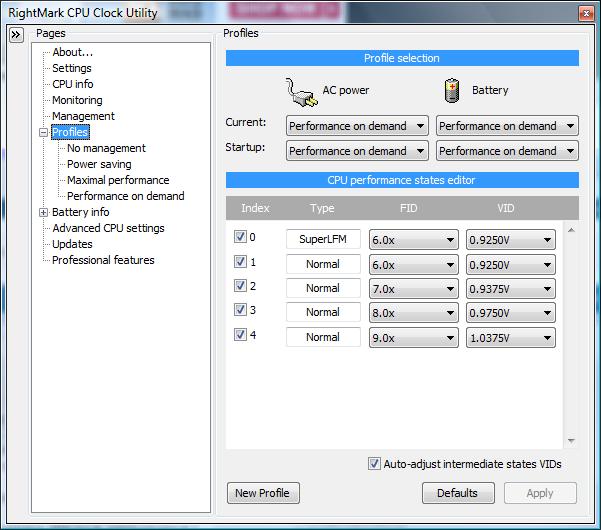
Task: Open the Professional features page
Action: (x=103, y=260)
